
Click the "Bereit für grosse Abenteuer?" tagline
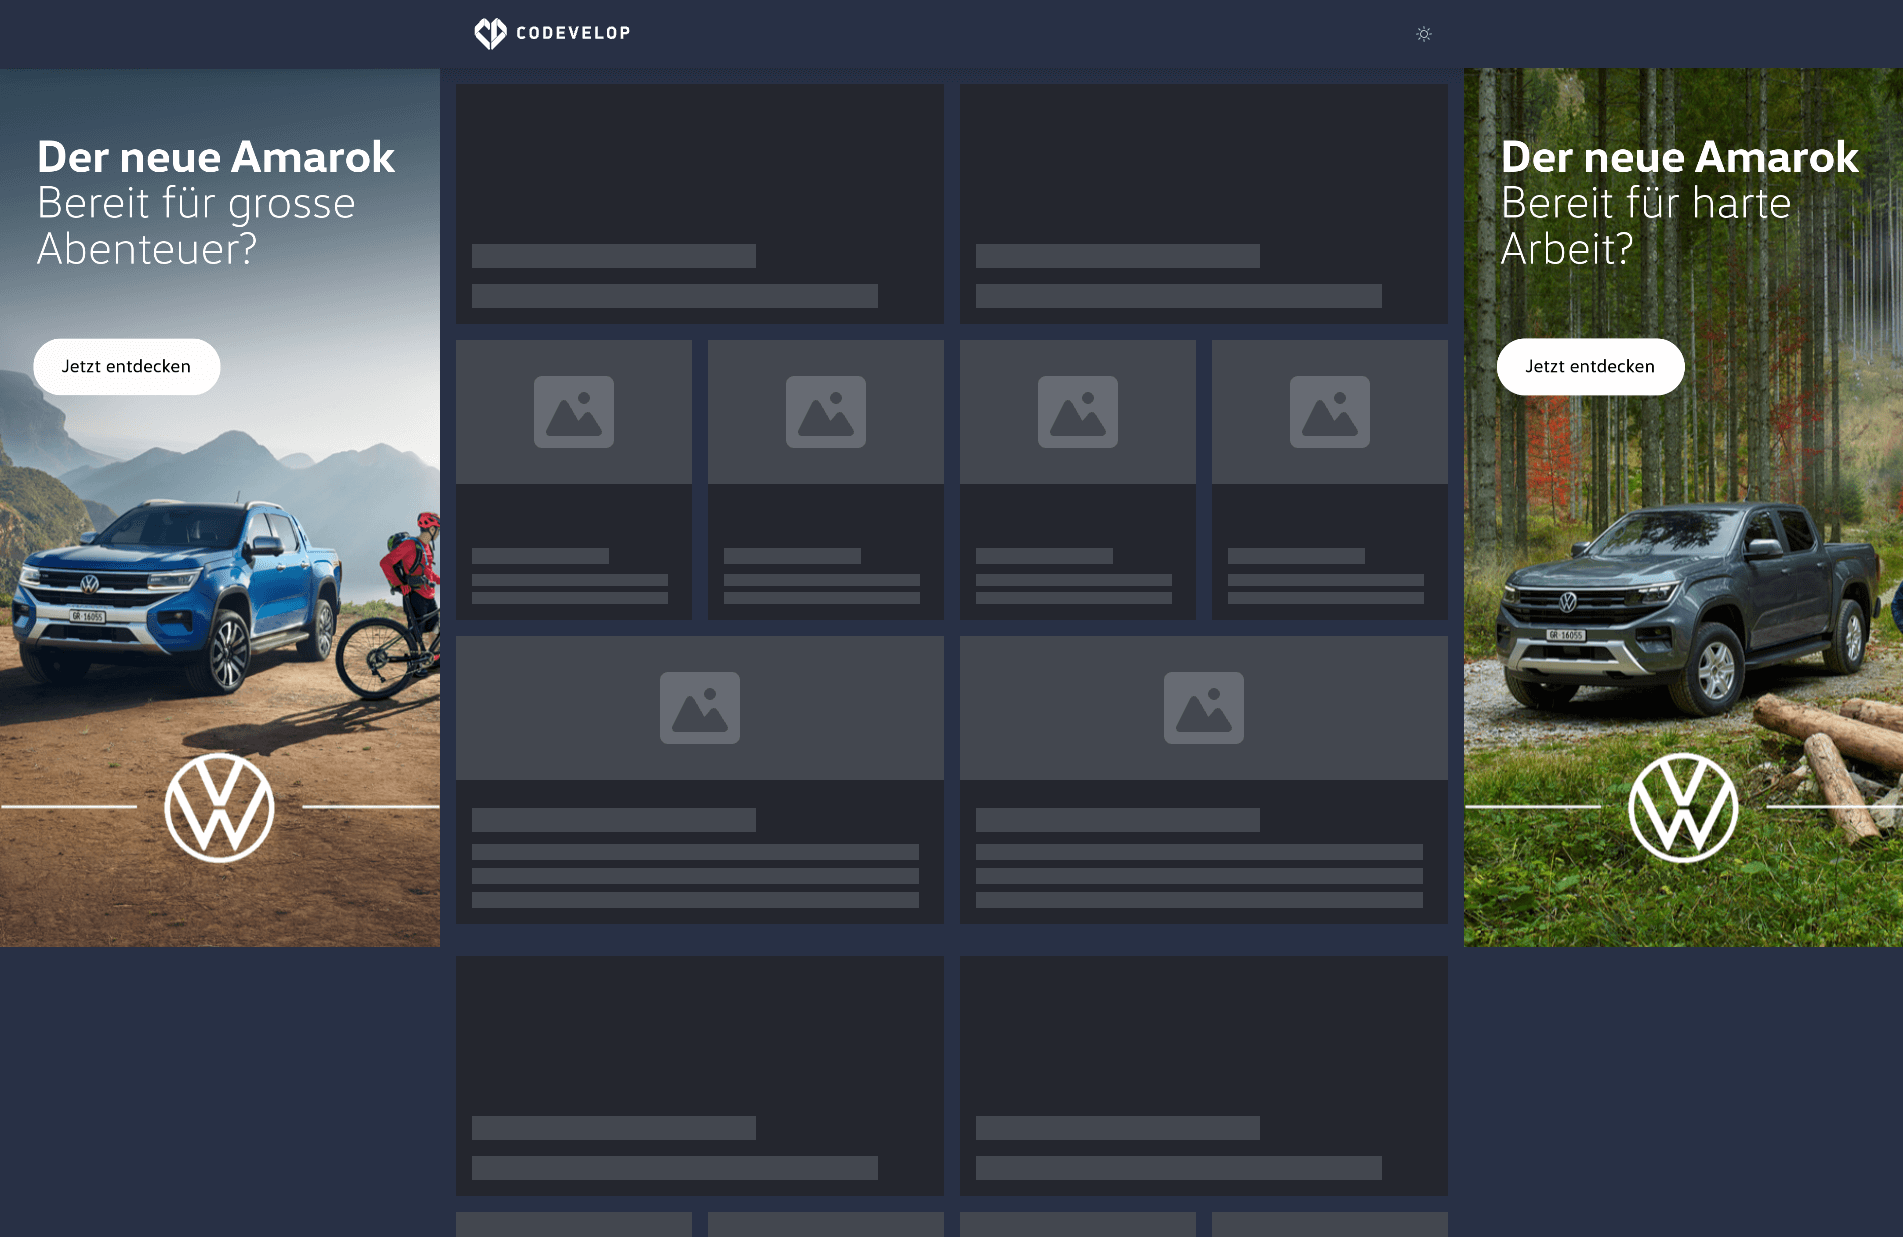click(197, 226)
